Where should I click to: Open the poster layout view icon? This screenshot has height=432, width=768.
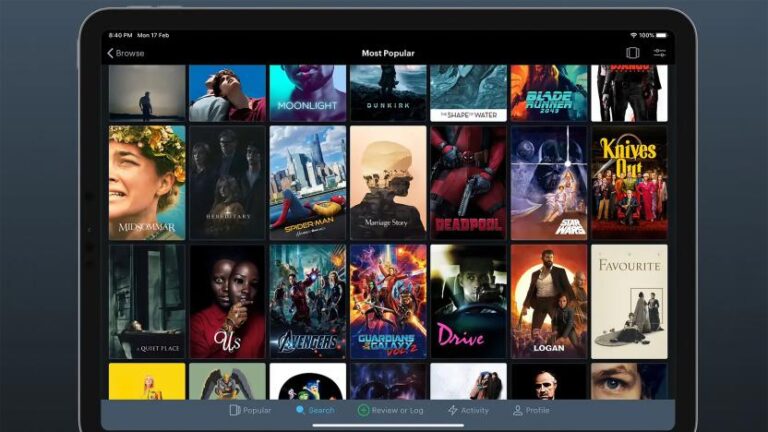(x=632, y=53)
